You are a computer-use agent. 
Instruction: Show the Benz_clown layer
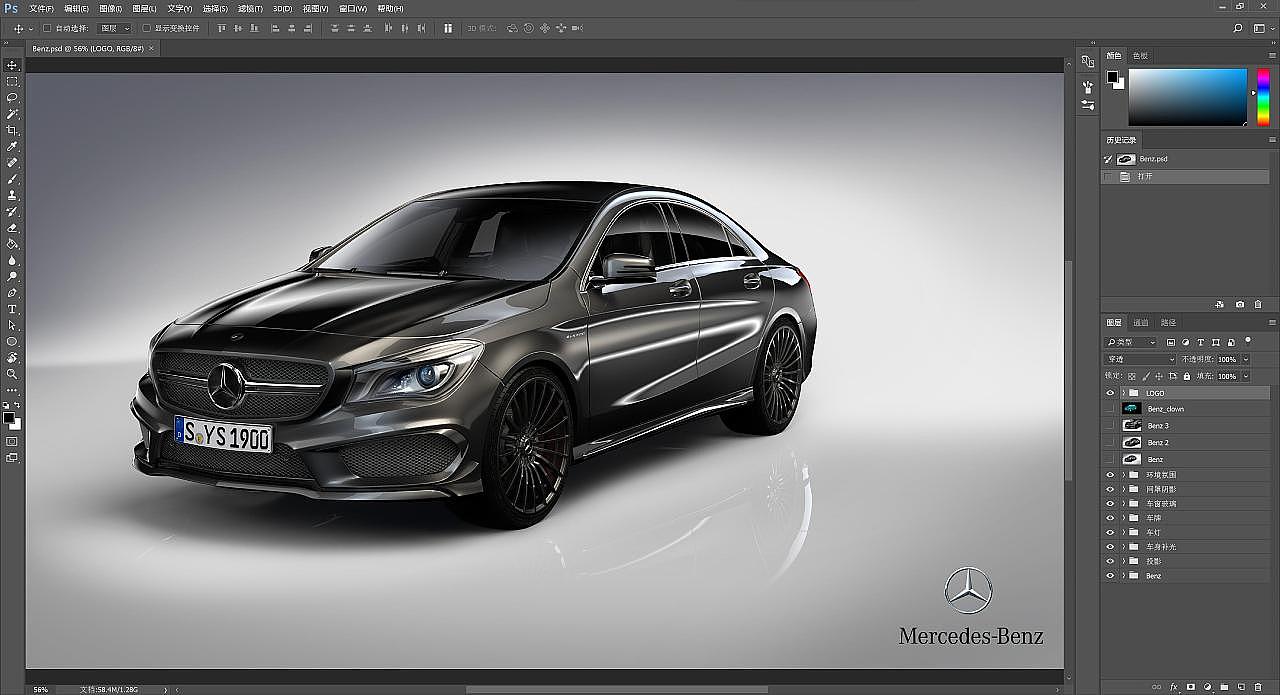[1109, 409]
